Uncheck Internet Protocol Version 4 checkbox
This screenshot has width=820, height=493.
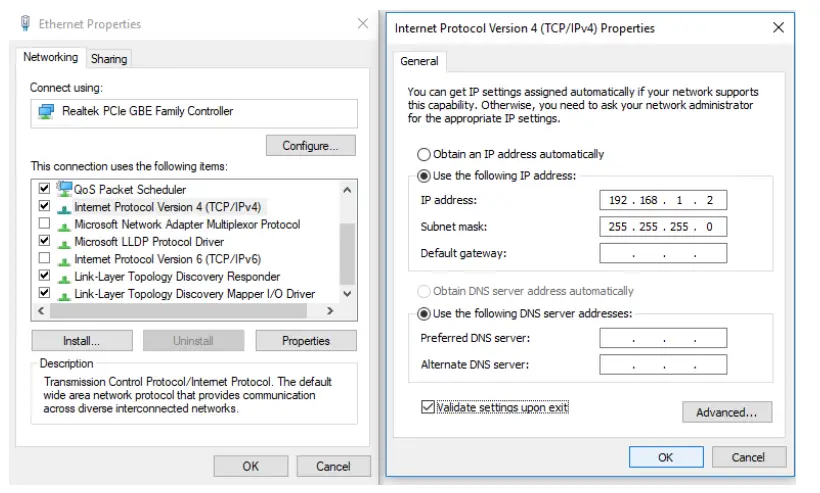click(44, 207)
